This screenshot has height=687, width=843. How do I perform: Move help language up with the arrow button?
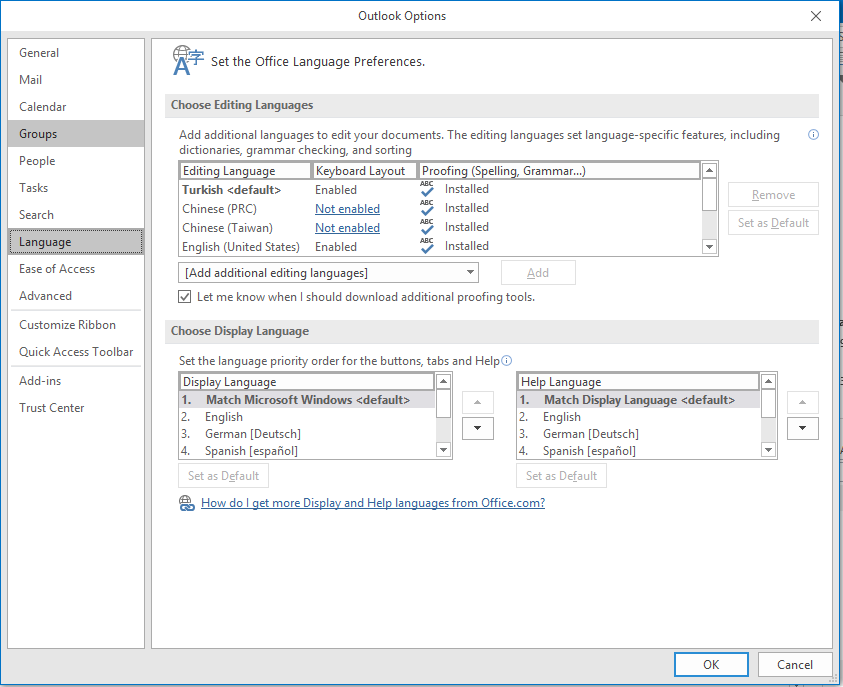click(803, 402)
